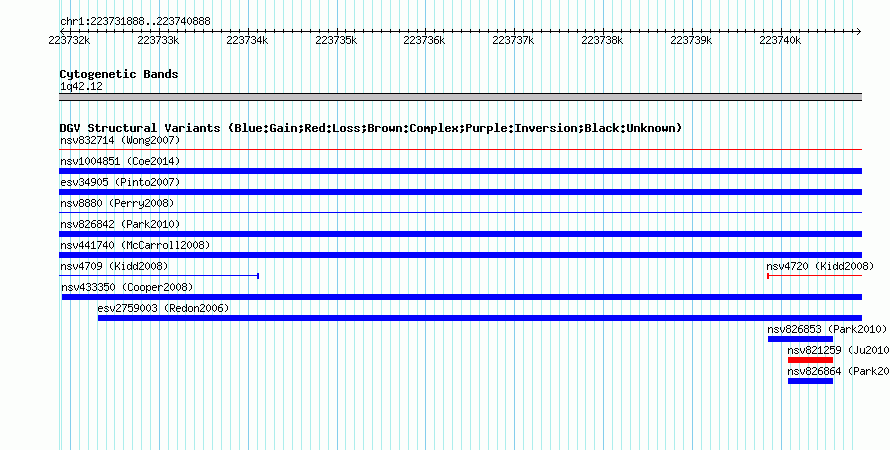The height and width of the screenshot is (450, 890).
Task: Open the nsv1004851 (Coe2014) label
Action: [120, 161]
